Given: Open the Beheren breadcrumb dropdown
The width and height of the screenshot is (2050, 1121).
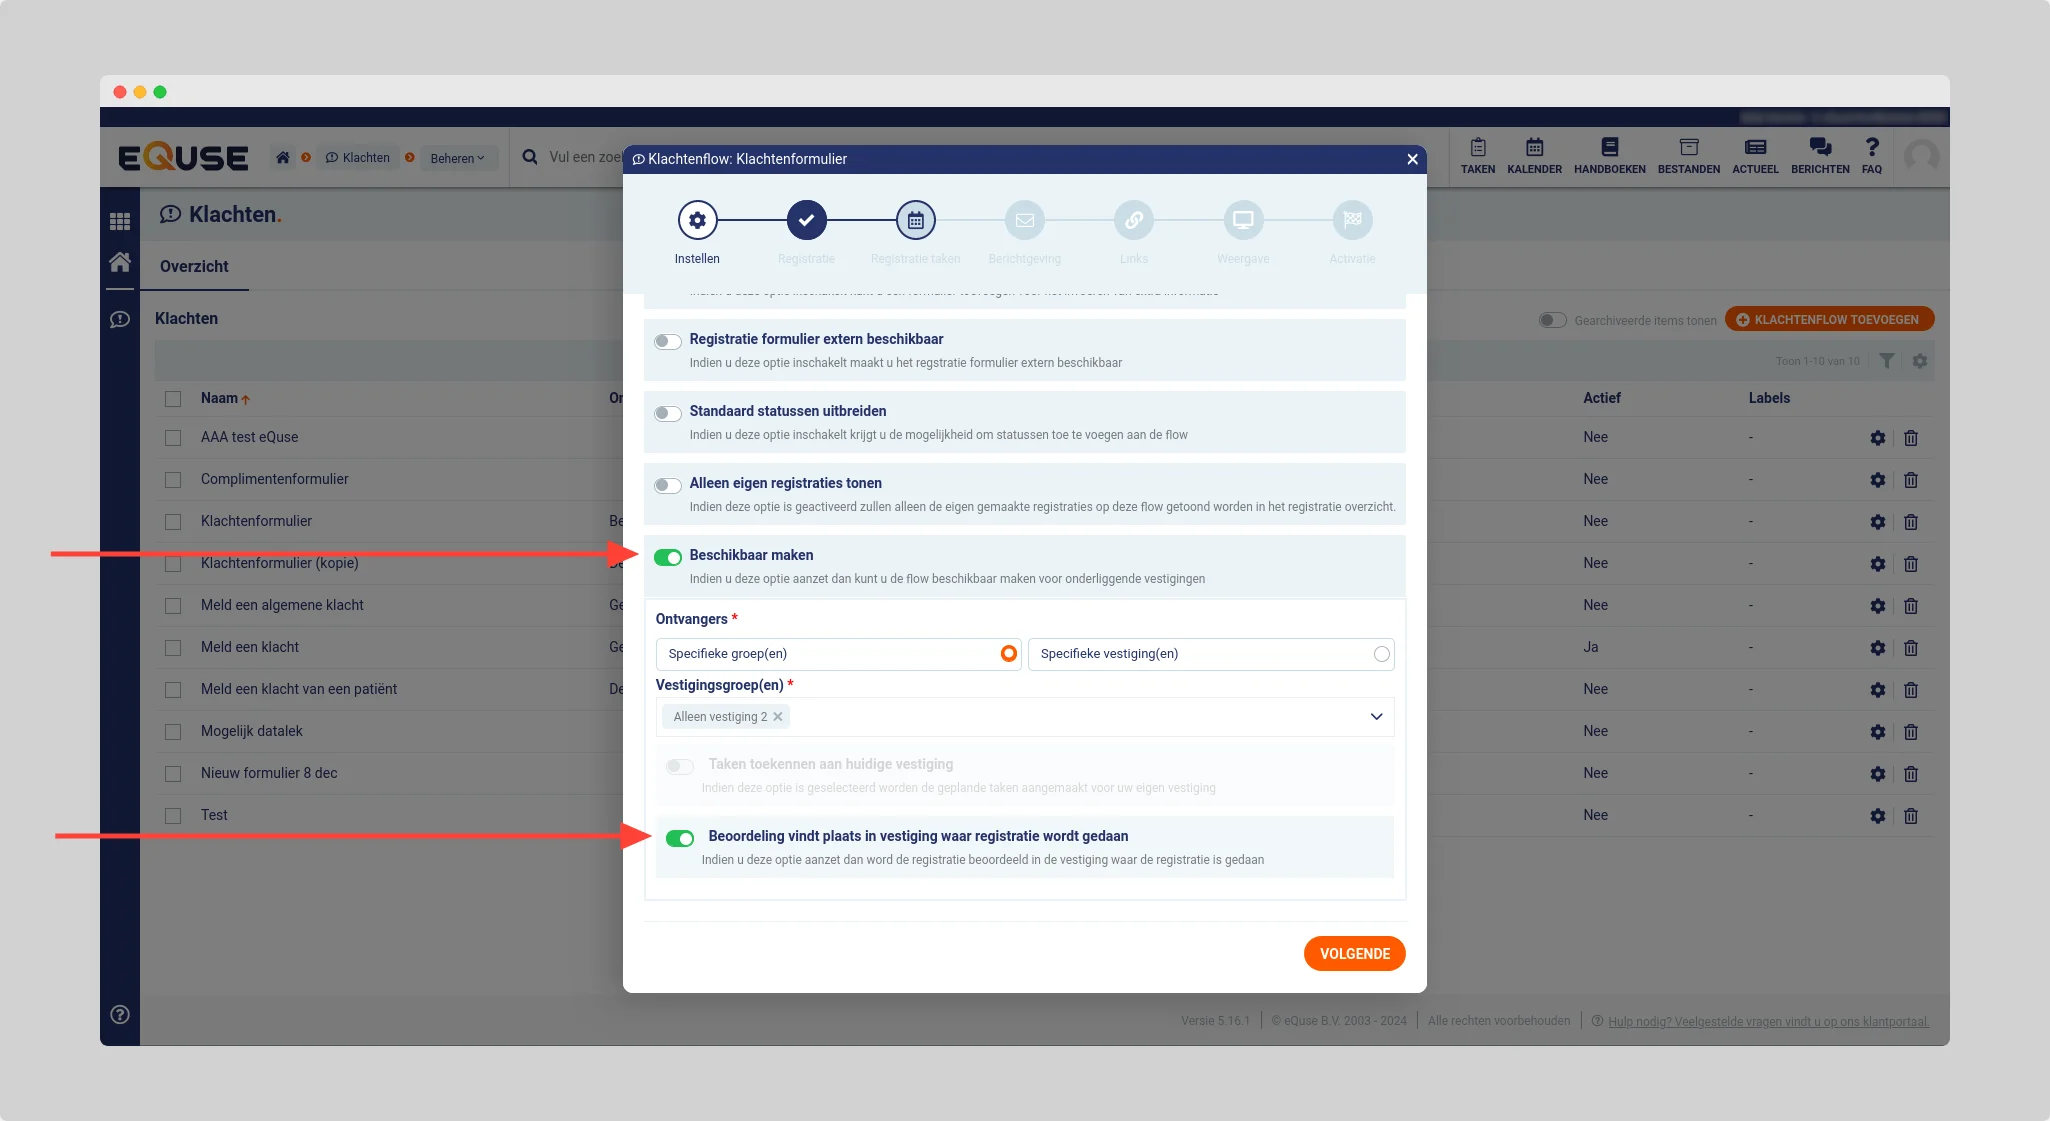Looking at the screenshot, I should 457,158.
